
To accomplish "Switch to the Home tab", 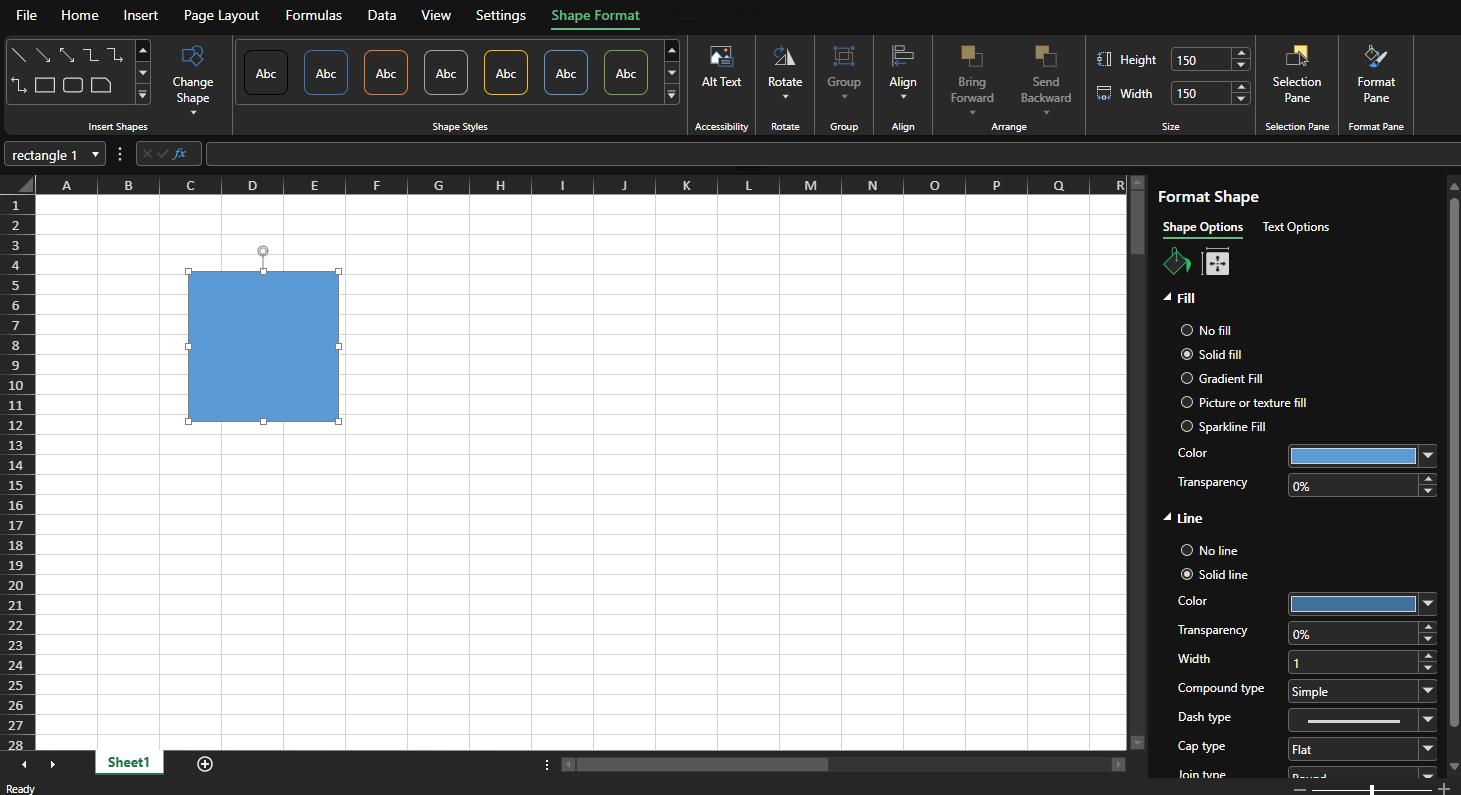I will pyautogui.click(x=80, y=15).
